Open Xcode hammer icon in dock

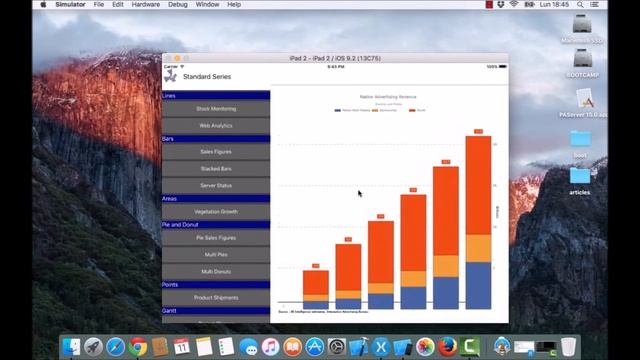(359, 347)
